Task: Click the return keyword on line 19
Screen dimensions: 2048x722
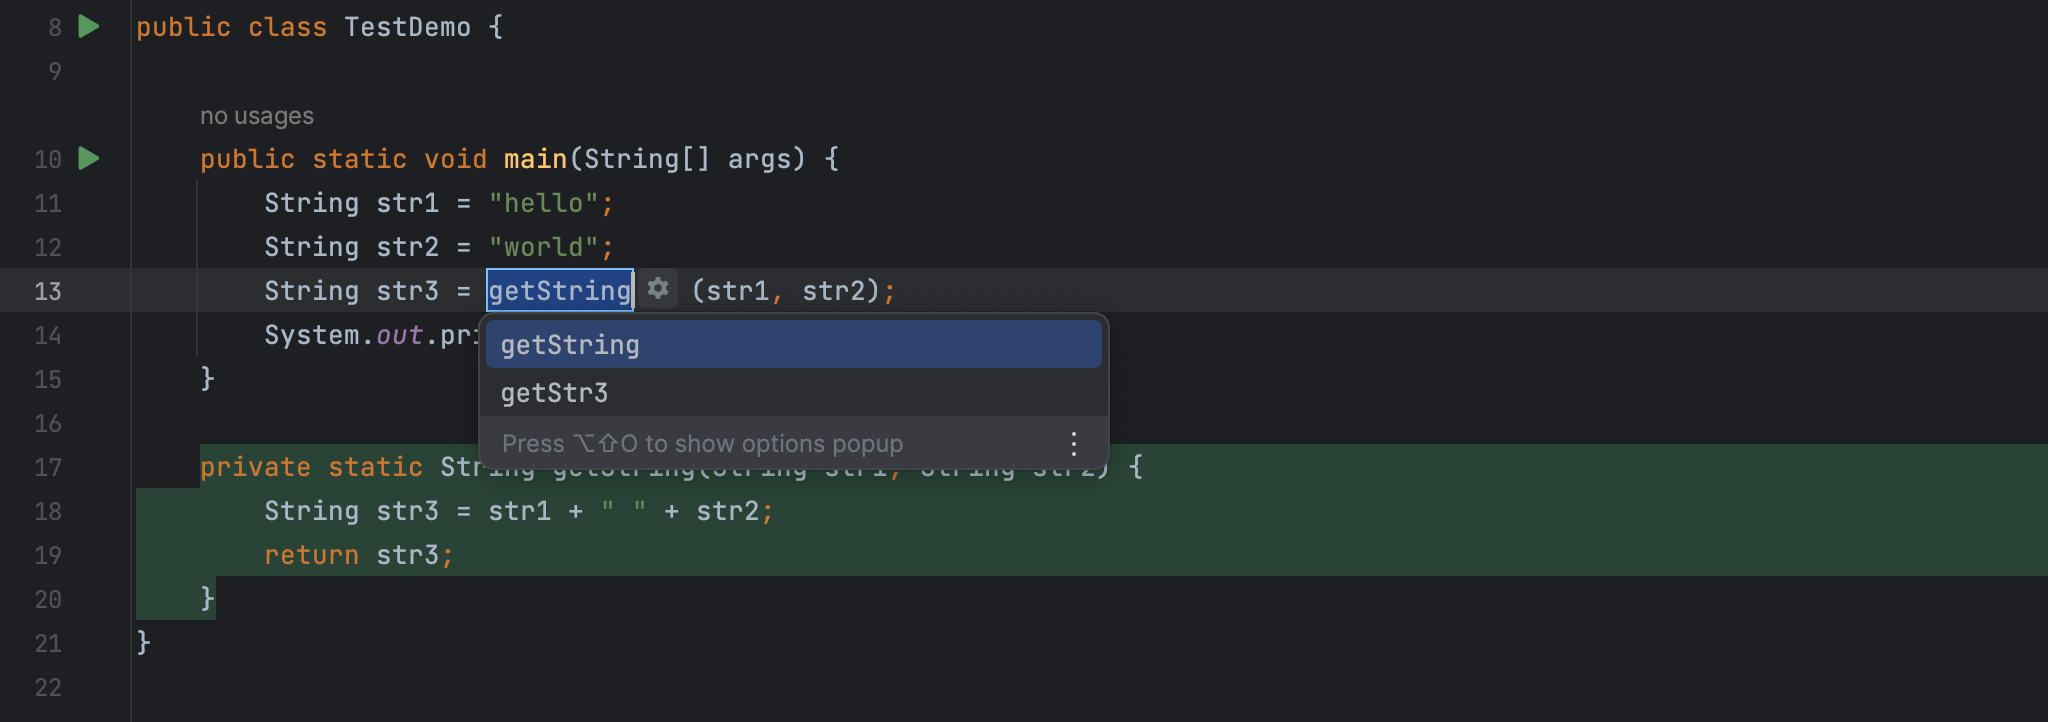Action: click(x=311, y=555)
